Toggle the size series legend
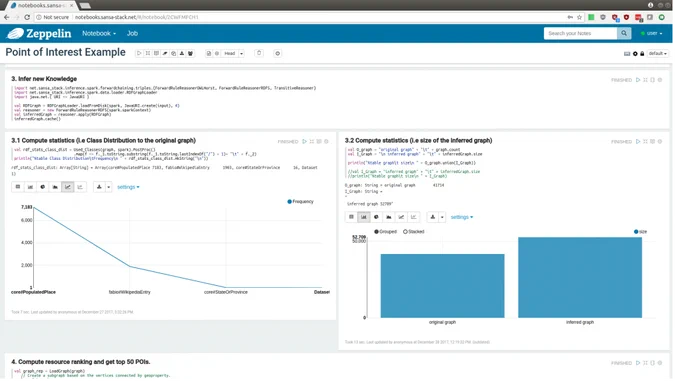Viewport: 680px width, 386px height. click(x=640, y=232)
